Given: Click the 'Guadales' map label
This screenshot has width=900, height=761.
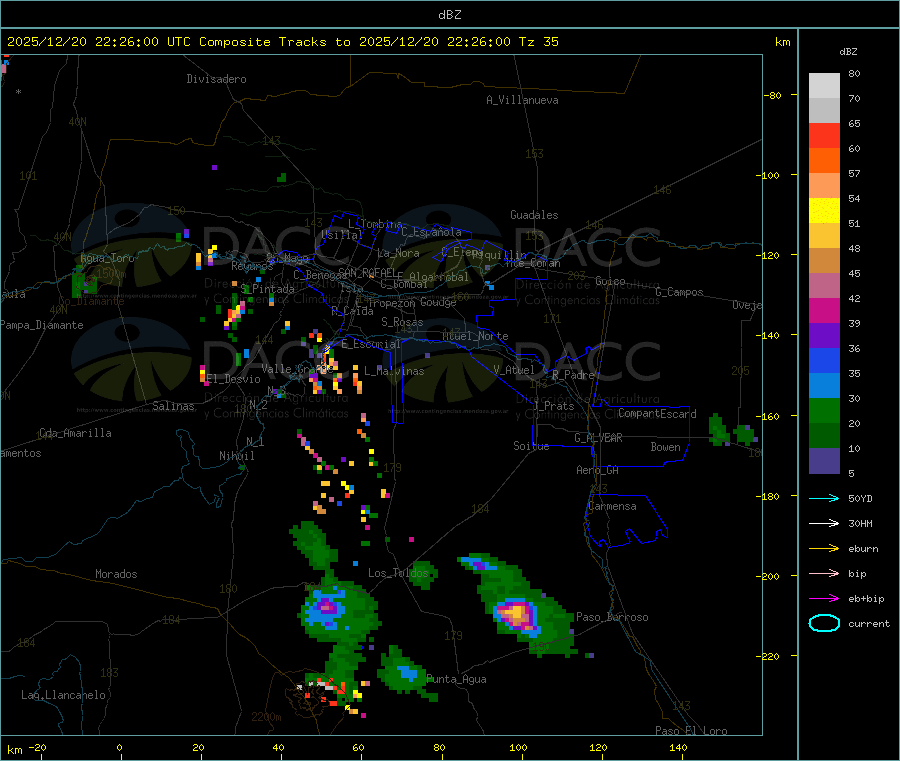Looking at the screenshot, I should [534, 215].
